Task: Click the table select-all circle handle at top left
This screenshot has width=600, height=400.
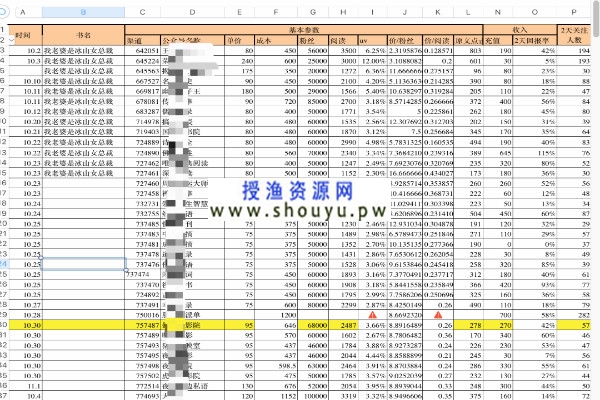Action: pyautogui.click(x=3, y=12)
